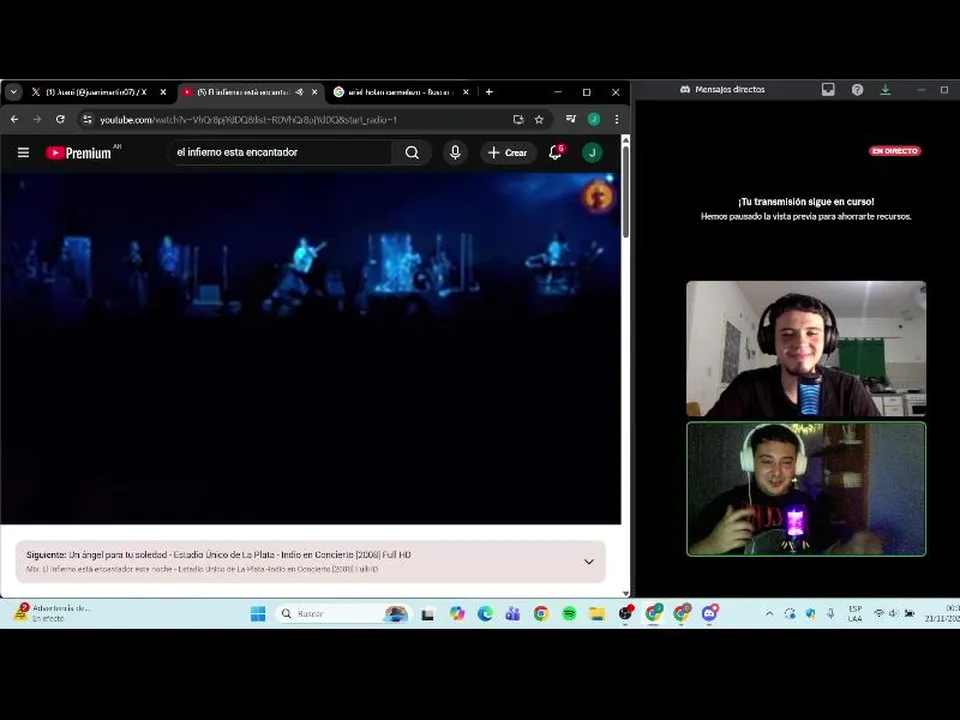This screenshot has width=960, height=720.
Task: Reload the YouTube page
Action: point(60,119)
